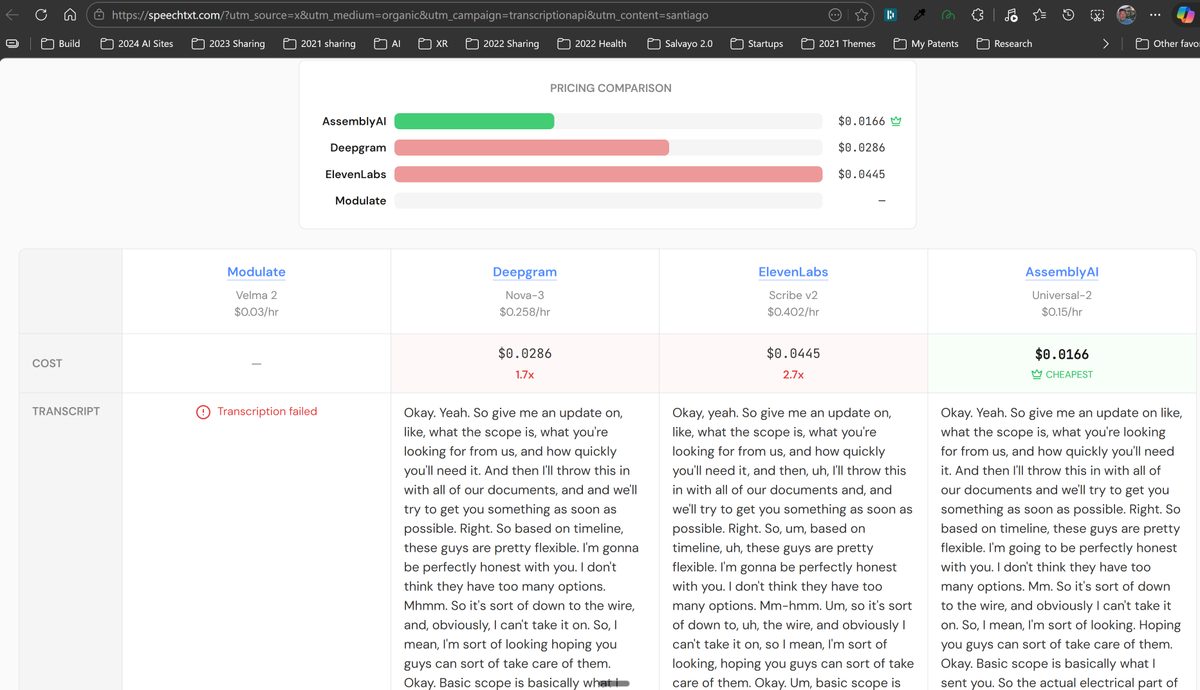The height and width of the screenshot is (690, 1200).
Task: Follow the Deepgram column header link
Action: [x=525, y=272]
